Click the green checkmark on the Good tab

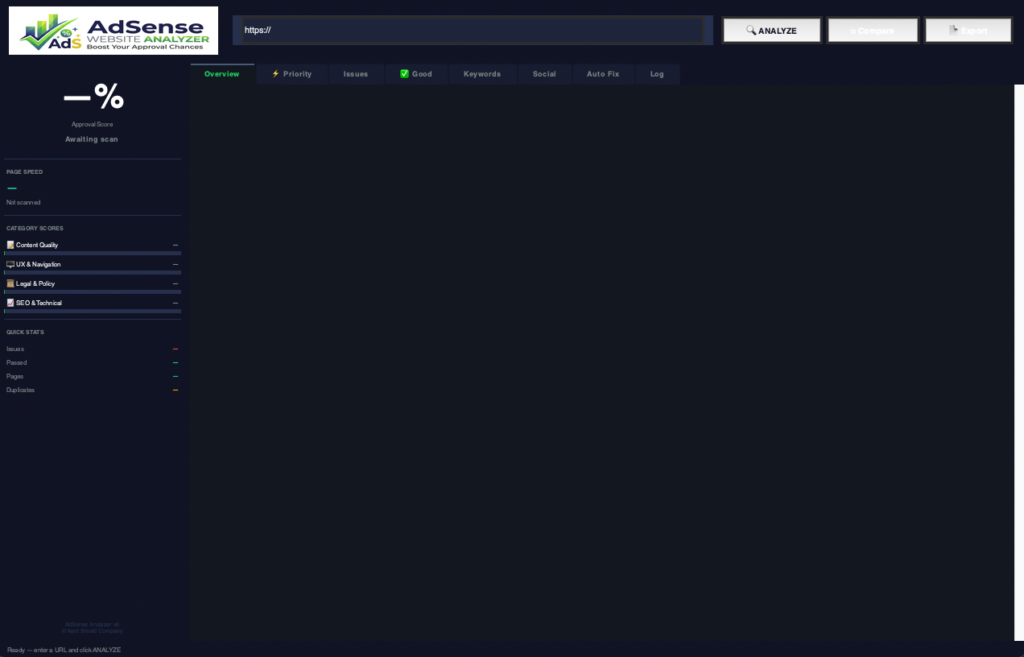point(403,73)
